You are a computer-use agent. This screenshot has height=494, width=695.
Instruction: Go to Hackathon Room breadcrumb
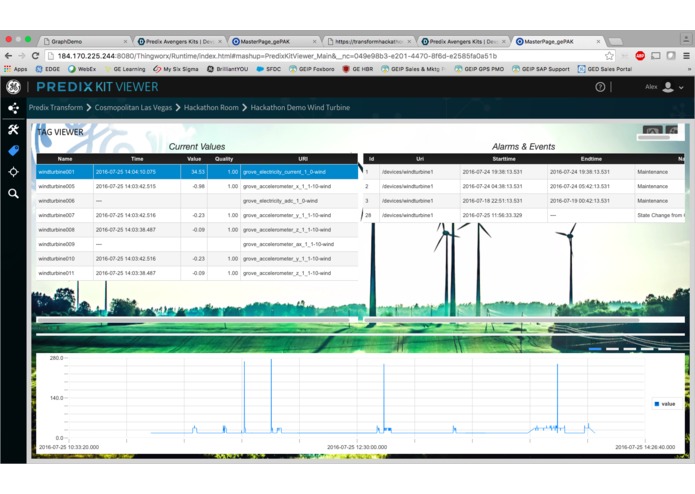[x=211, y=108]
